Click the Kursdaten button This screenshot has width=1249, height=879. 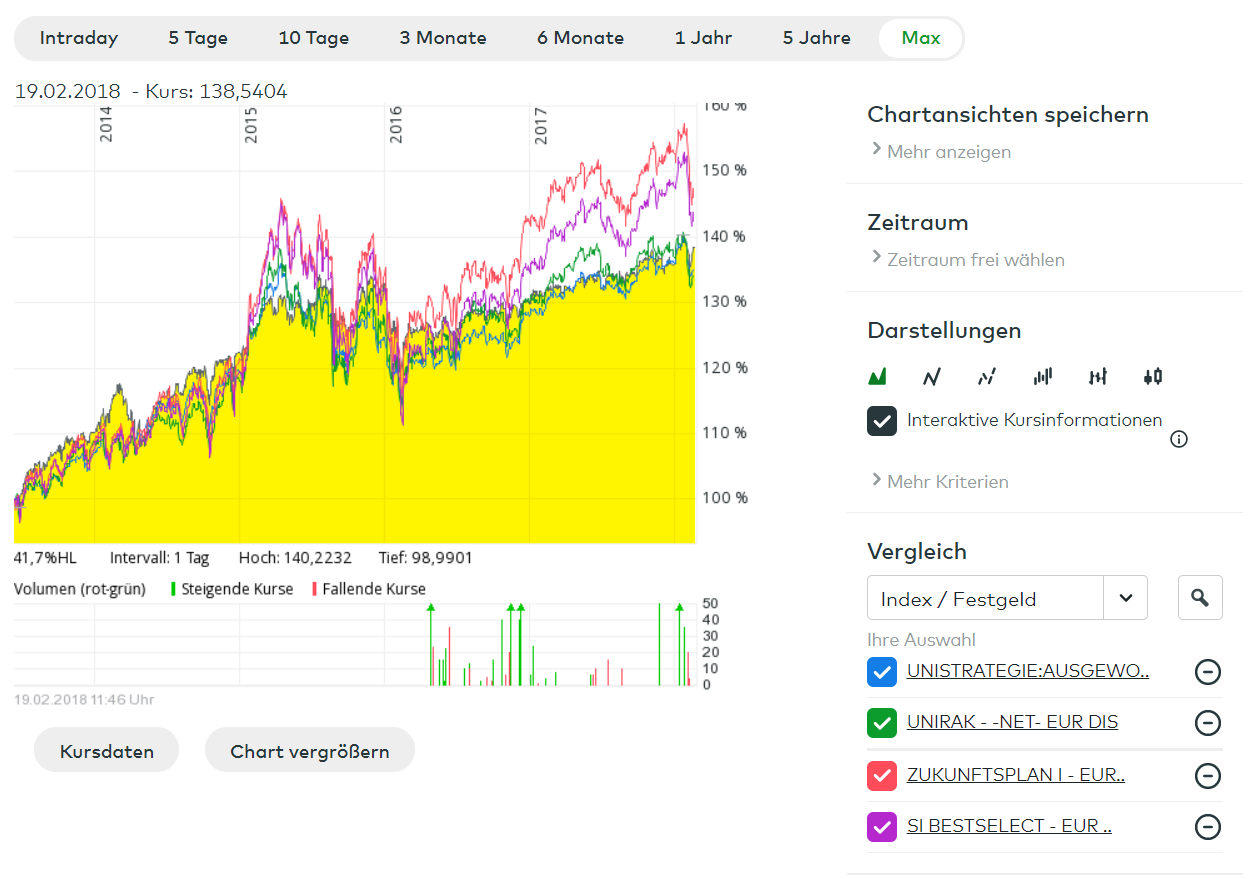click(x=107, y=751)
